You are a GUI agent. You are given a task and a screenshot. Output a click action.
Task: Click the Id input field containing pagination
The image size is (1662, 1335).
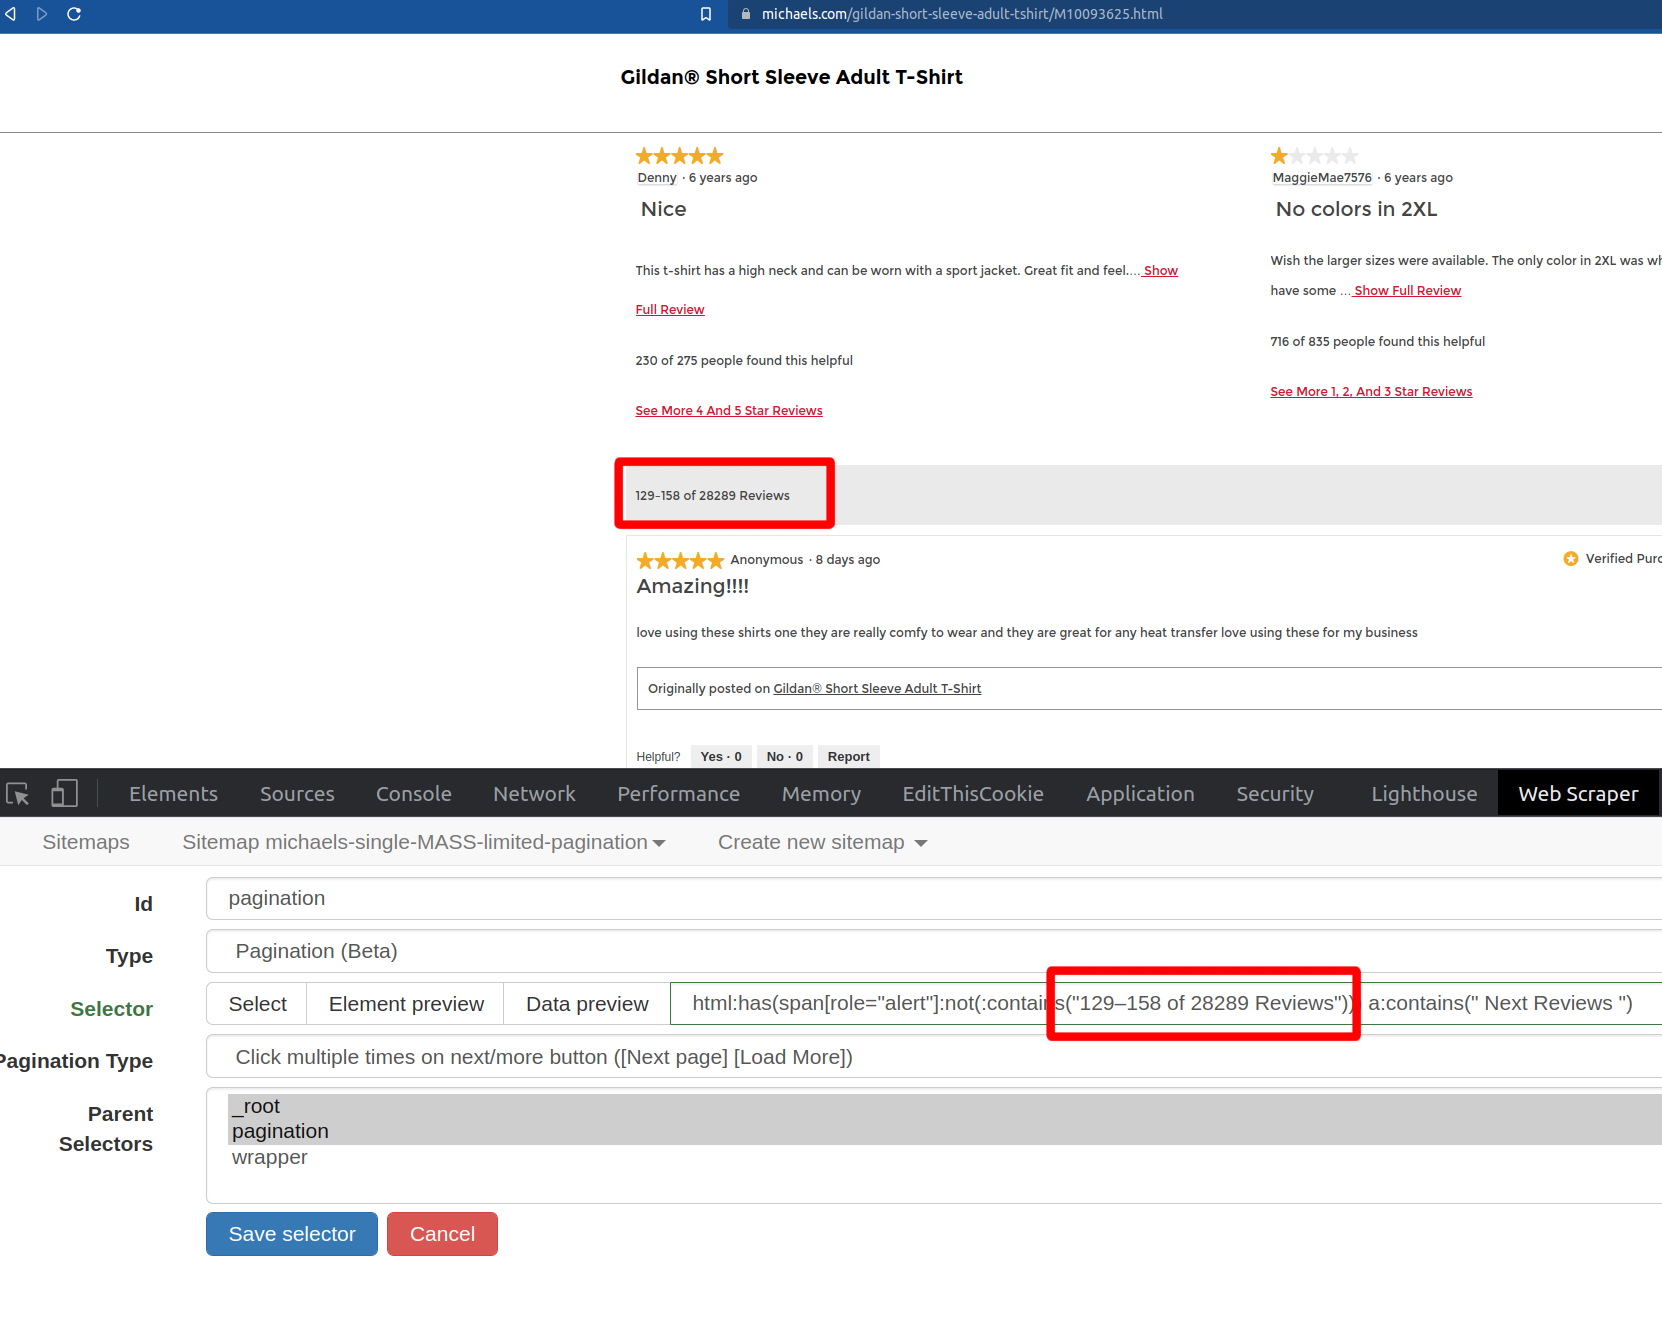coord(930,899)
